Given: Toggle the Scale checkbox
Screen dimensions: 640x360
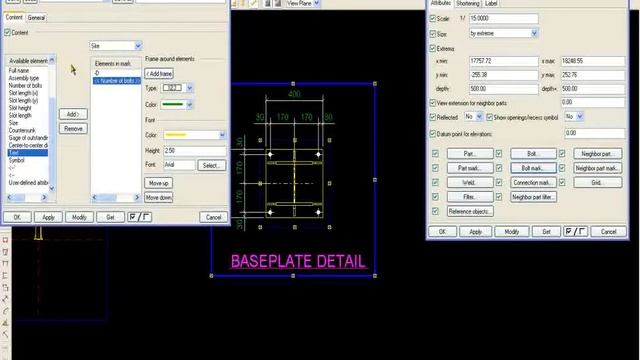Looking at the screenshot, I should coord(433,18).
